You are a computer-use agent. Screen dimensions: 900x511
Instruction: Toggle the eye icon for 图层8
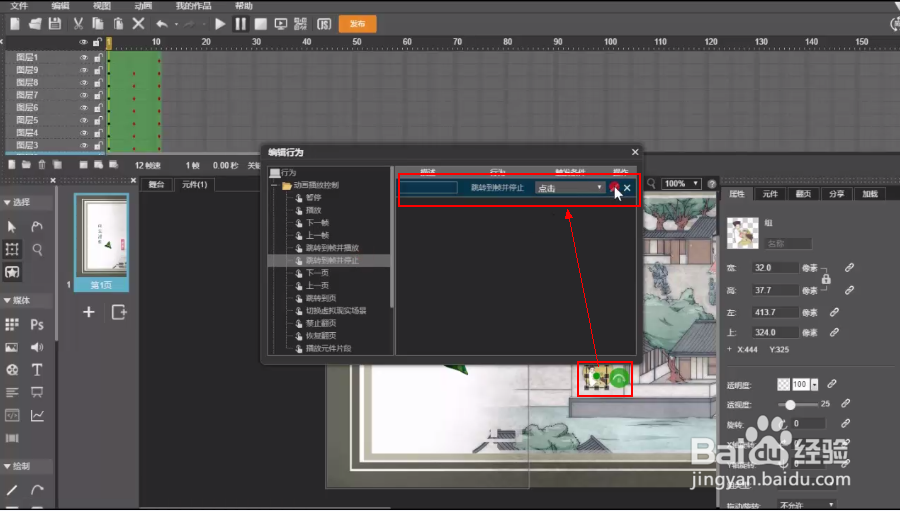(x=84, y=83)
